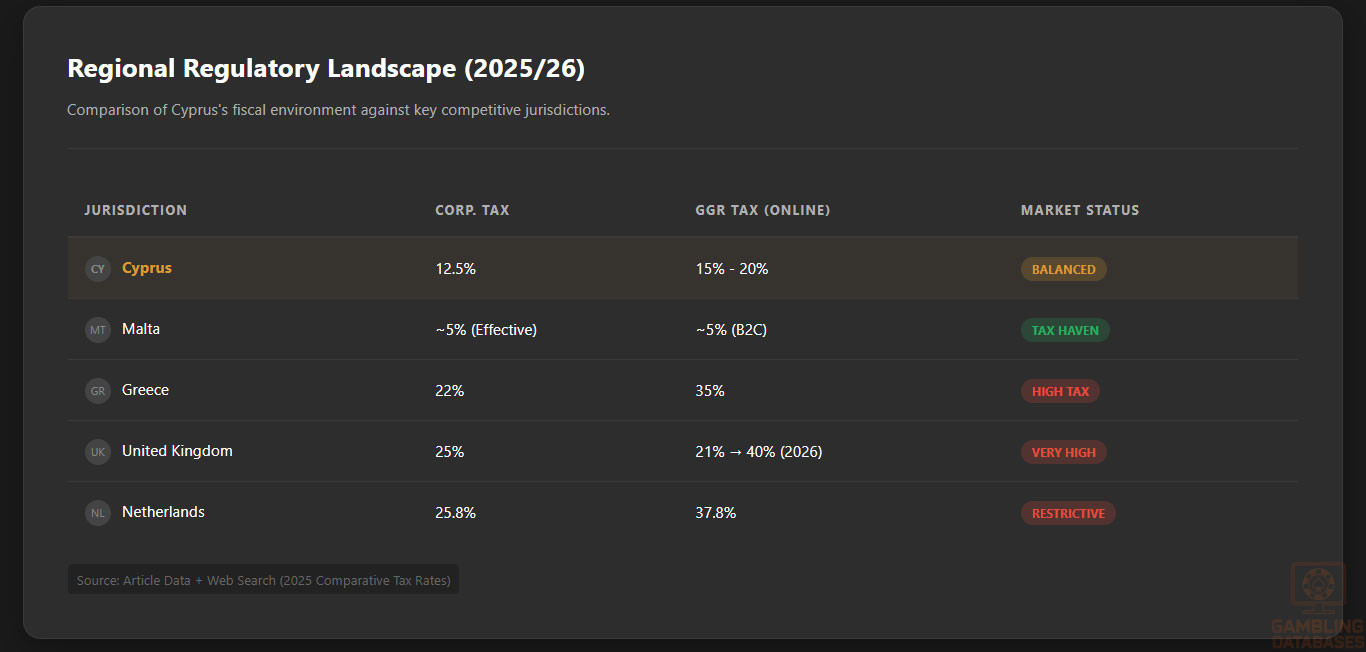Click the NL country badge icon

pyautogui.click(x=97, y=513)
